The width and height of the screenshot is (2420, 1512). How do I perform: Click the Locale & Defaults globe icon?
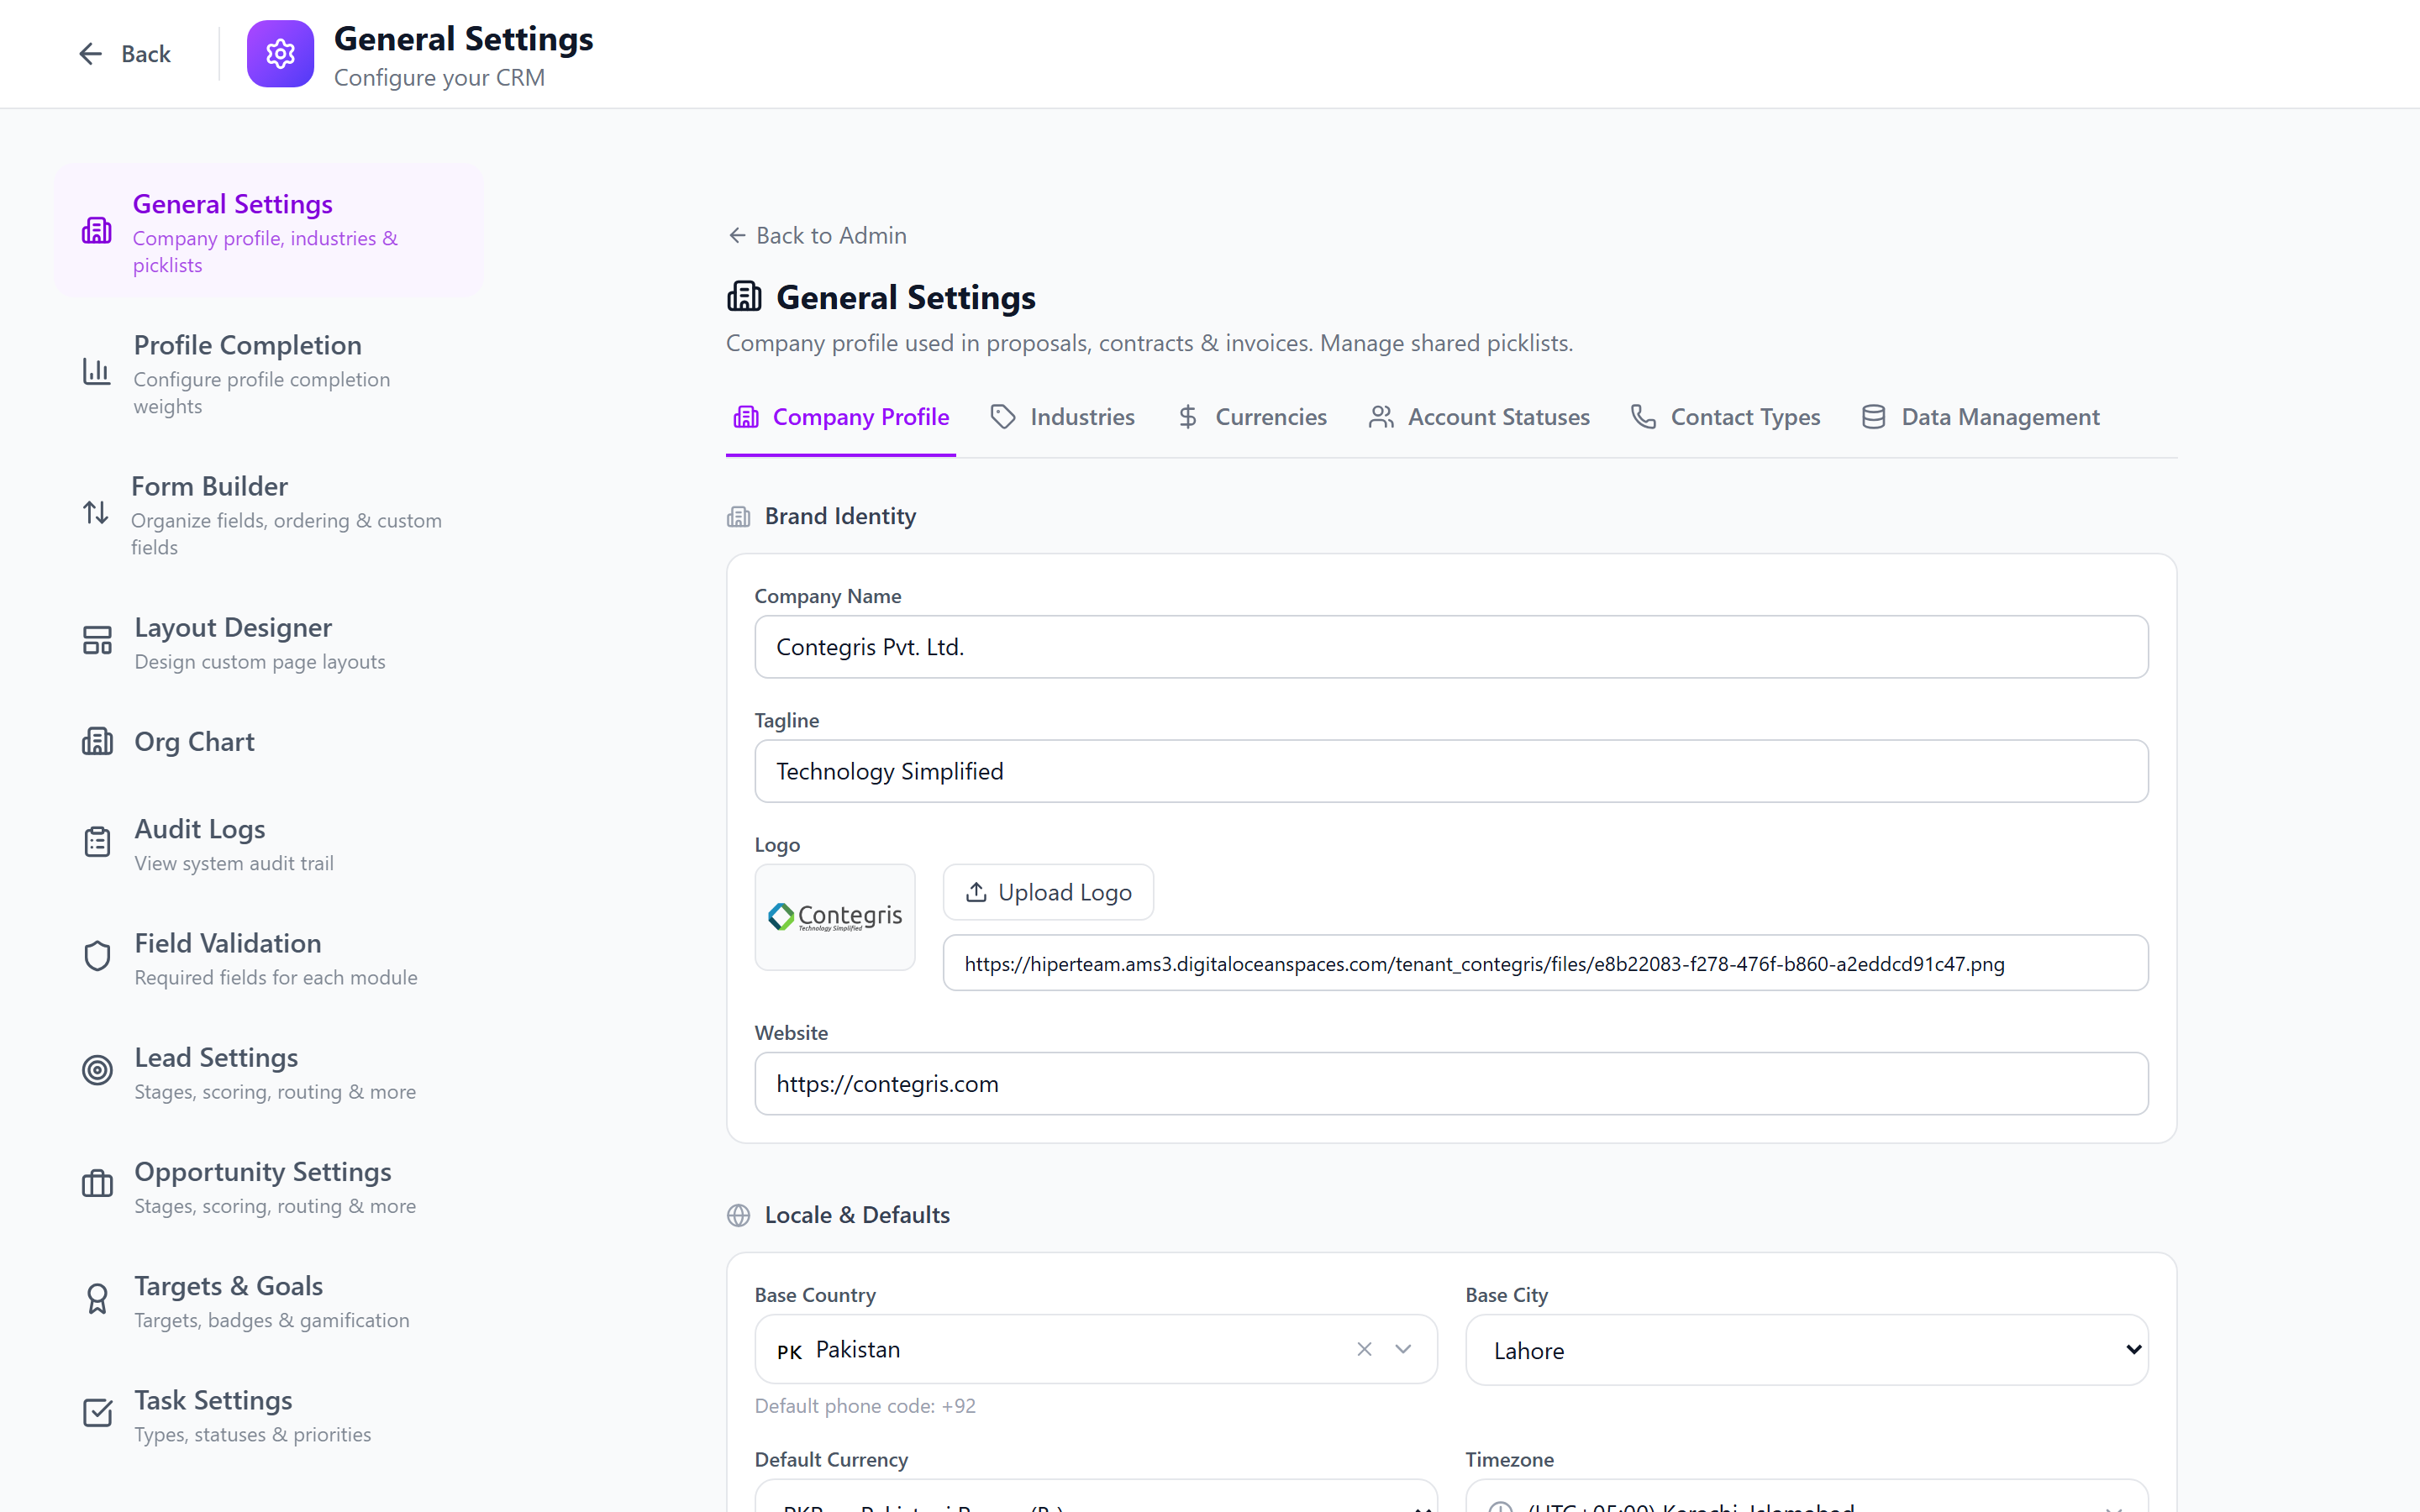point(739,1216)
